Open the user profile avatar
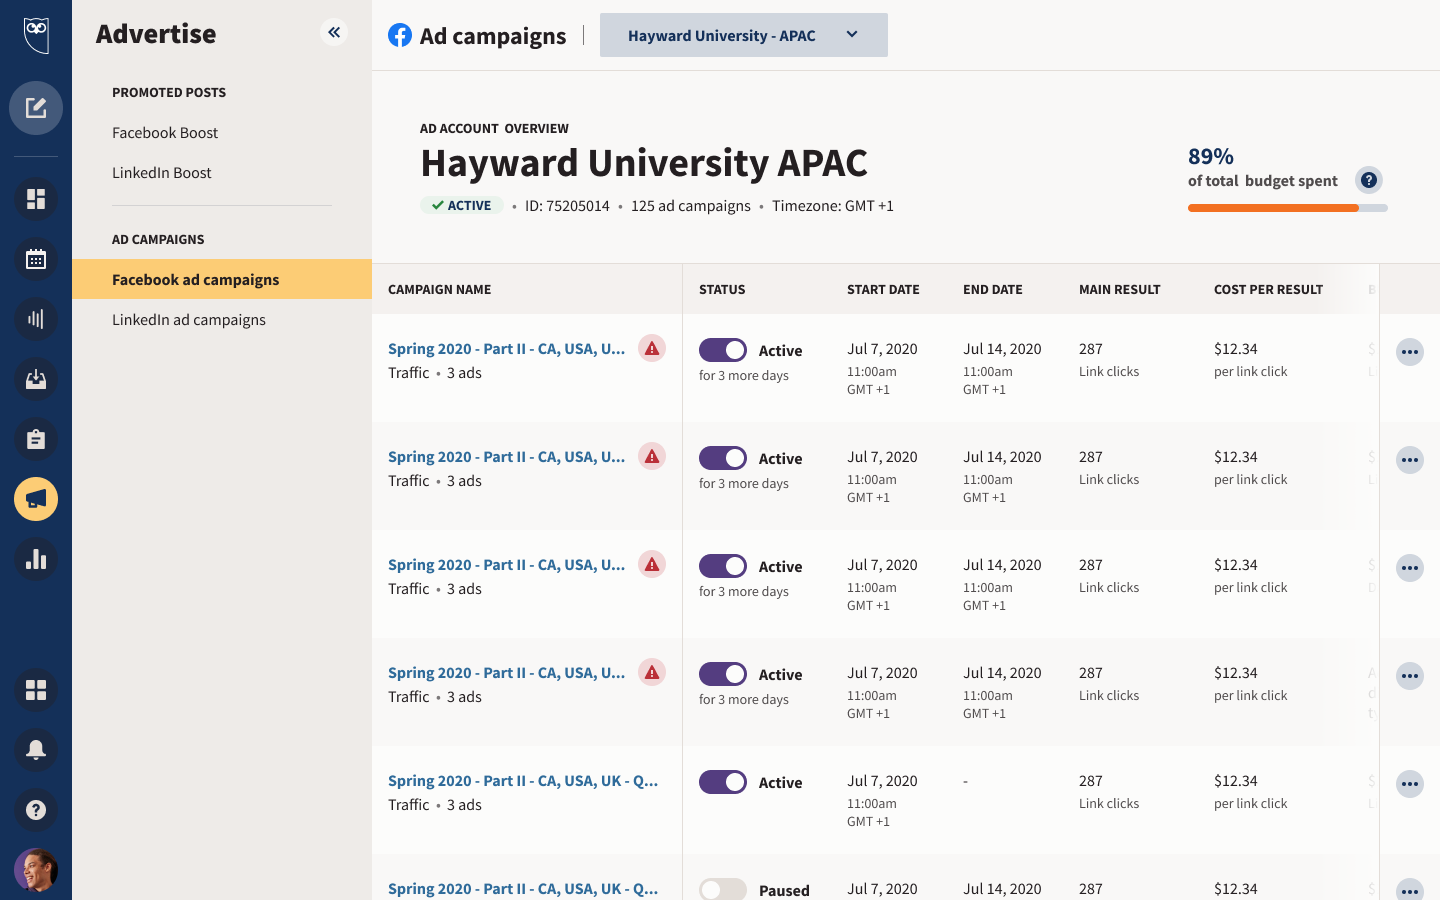 click(36, 870)
